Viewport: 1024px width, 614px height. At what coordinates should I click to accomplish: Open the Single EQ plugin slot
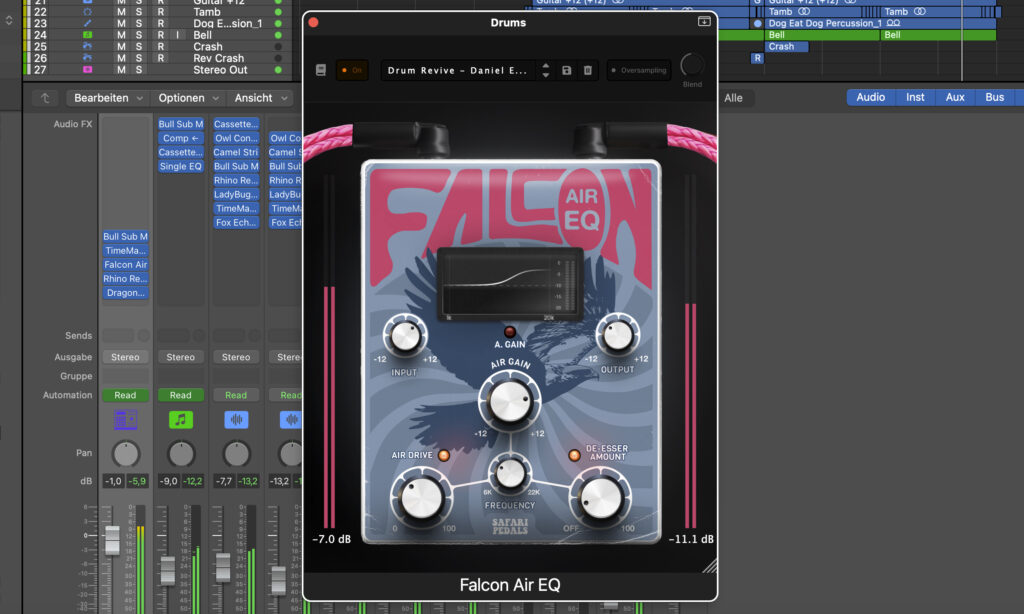[x=181, y=166]
